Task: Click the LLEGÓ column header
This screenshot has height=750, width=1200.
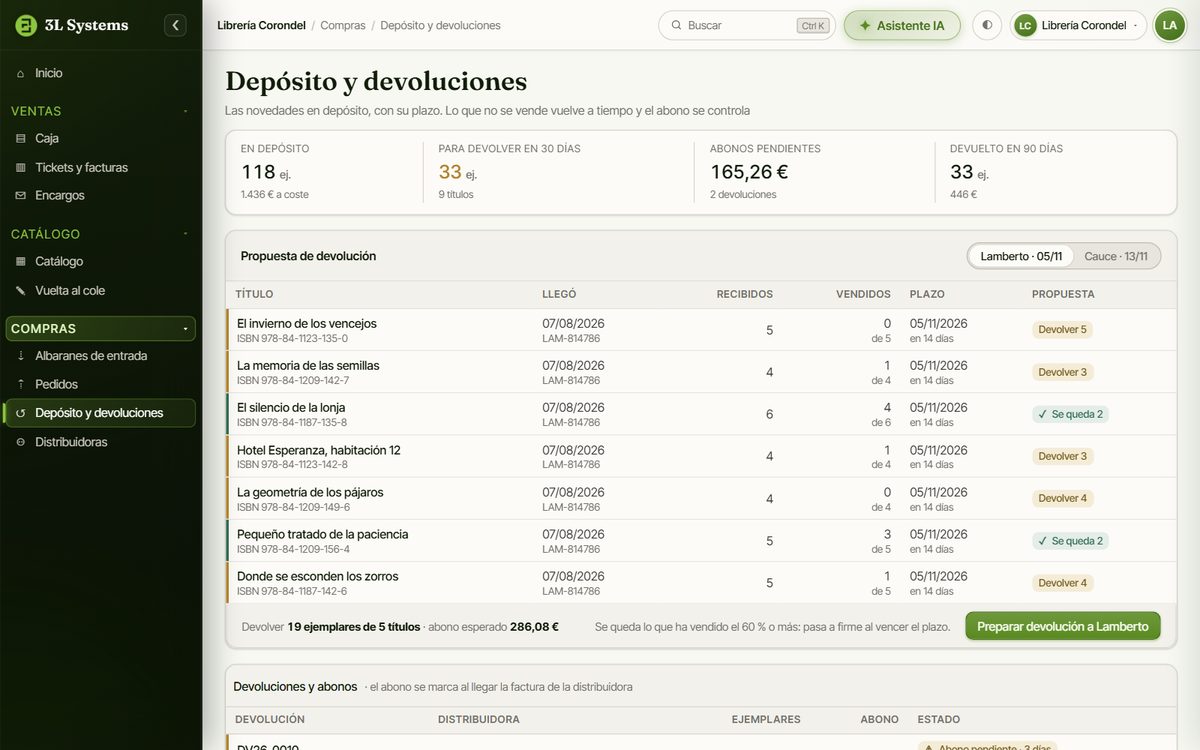Action: (559, 294)
